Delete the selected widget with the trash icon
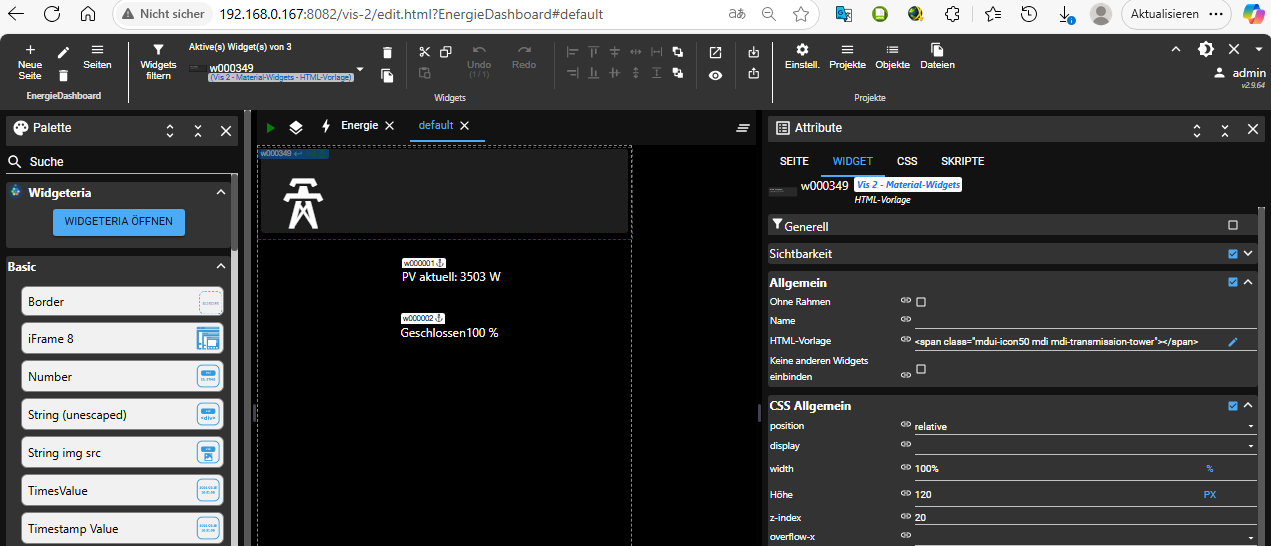 click(387, 53)
